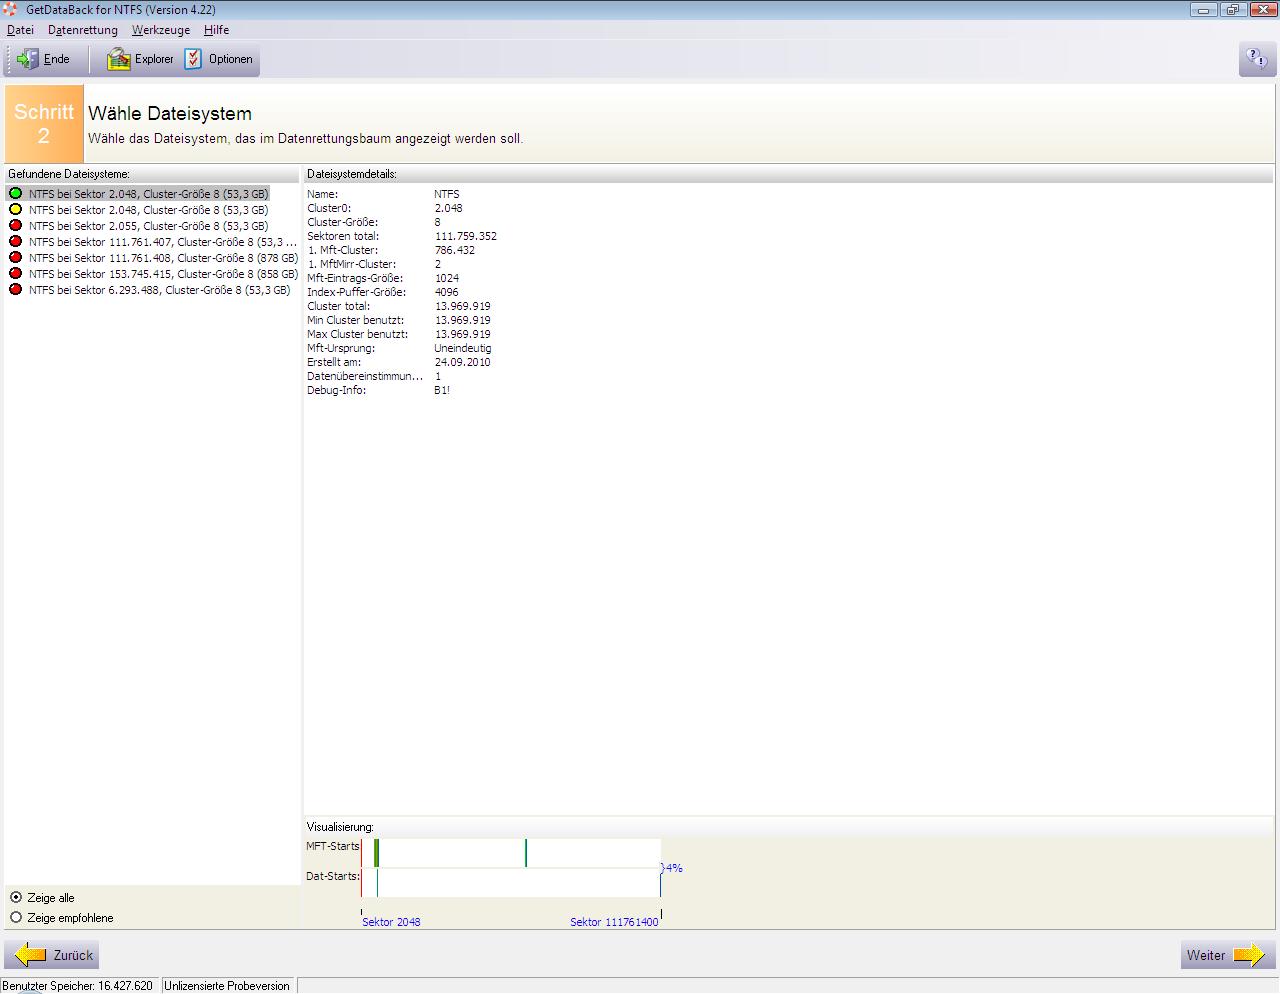Select NTFS bei Sektor 2.055 entry
1280x994 pixels.
[138, 226]
